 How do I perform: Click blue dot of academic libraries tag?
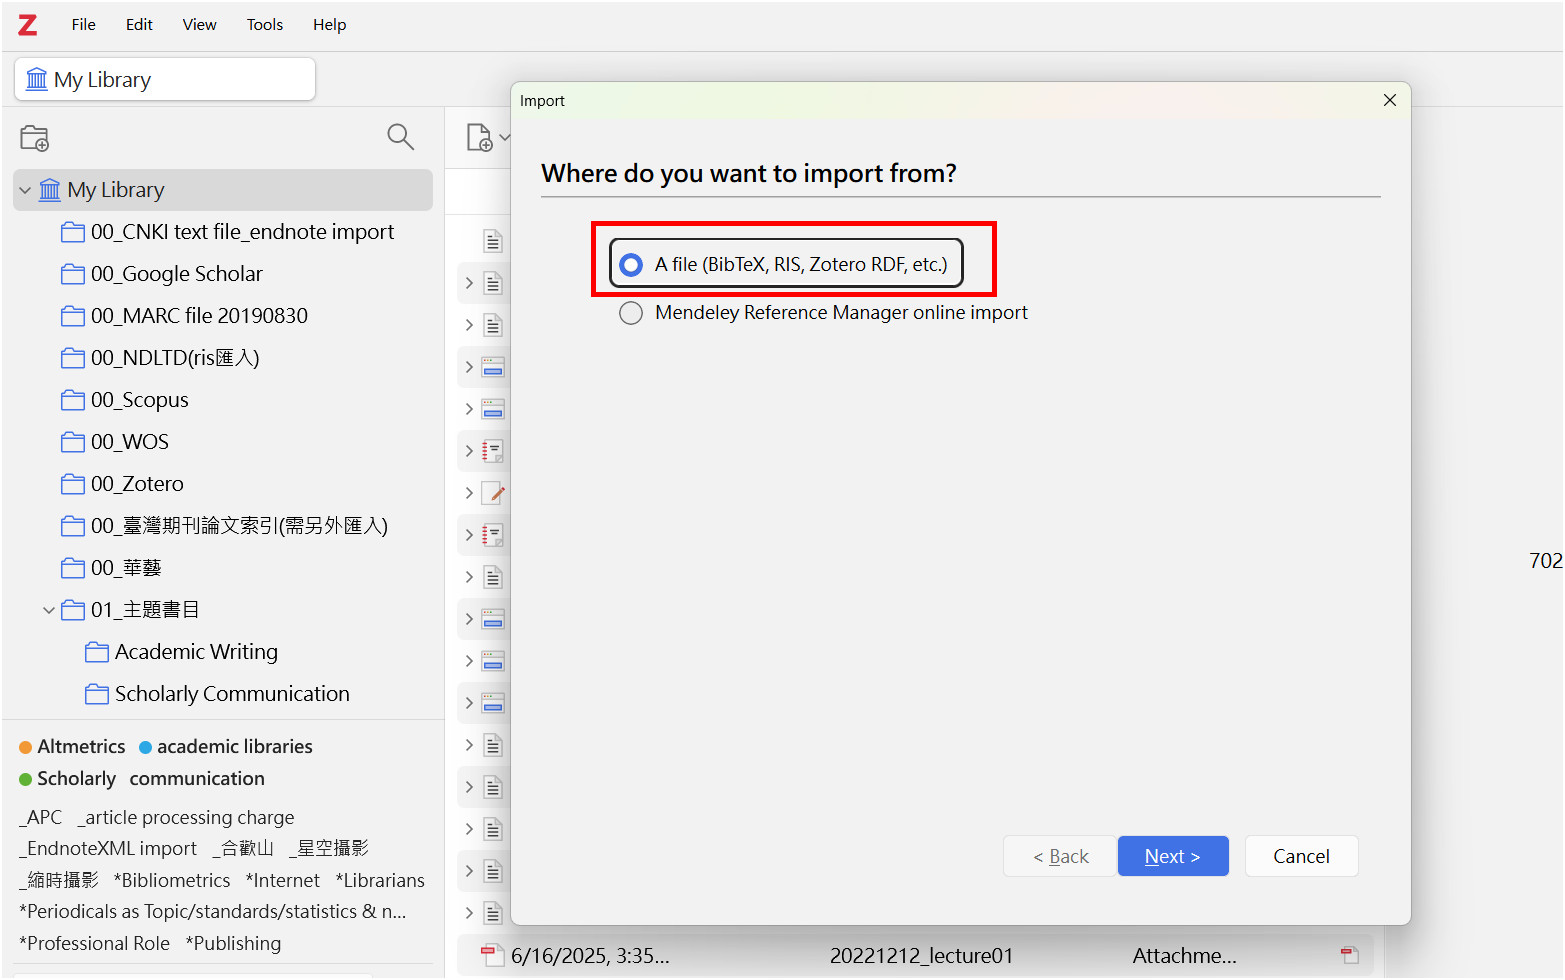pyautogui.click(x=146, y=747)
